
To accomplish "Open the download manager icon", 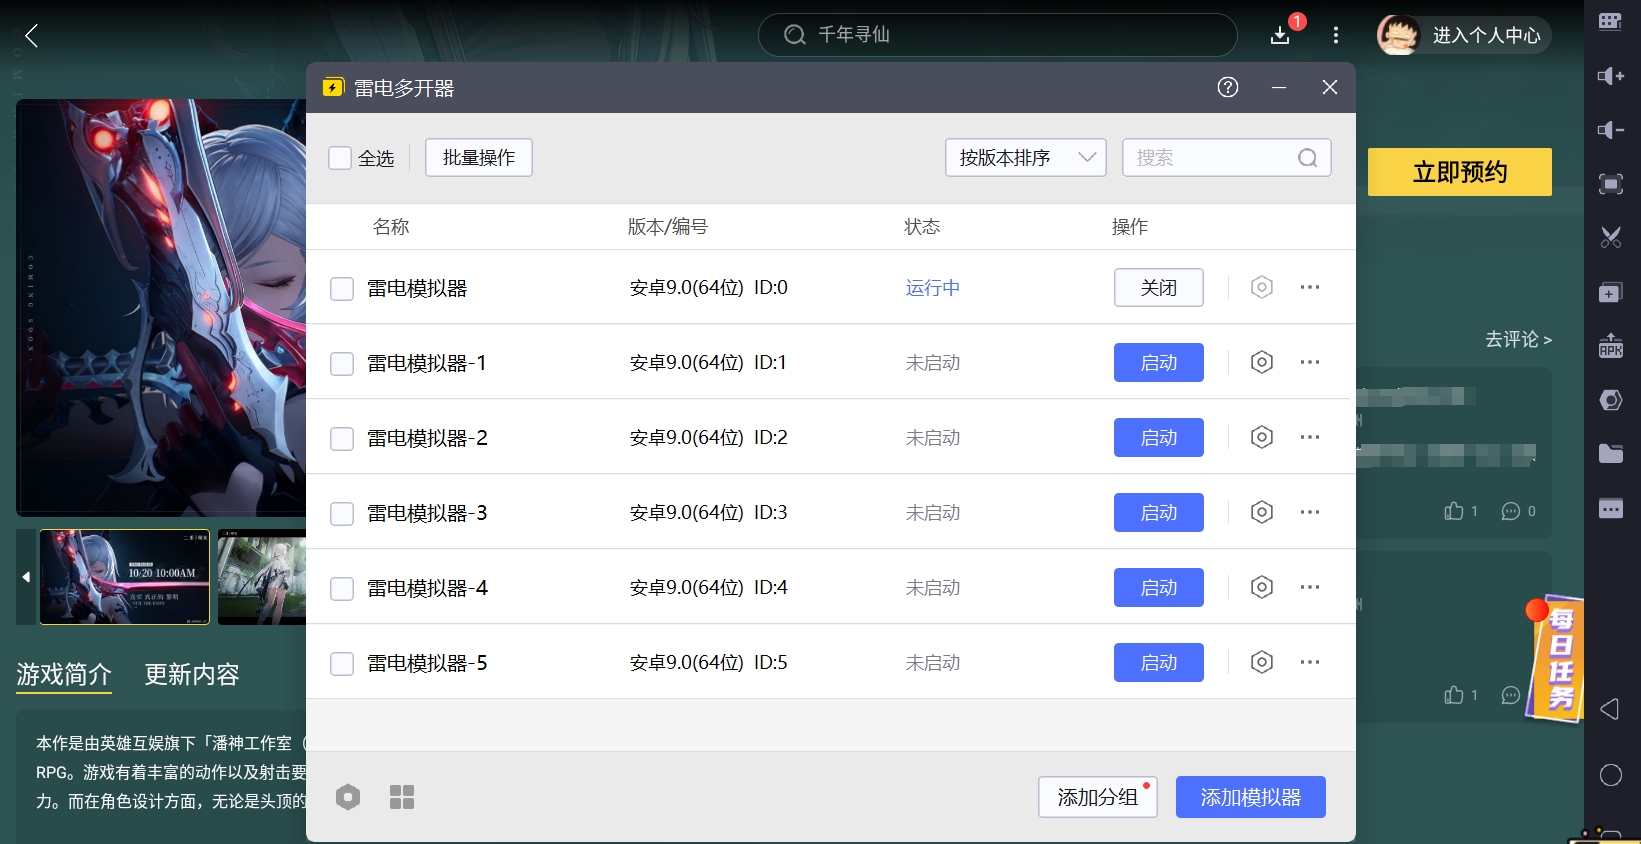I will tap(1280, 36).
